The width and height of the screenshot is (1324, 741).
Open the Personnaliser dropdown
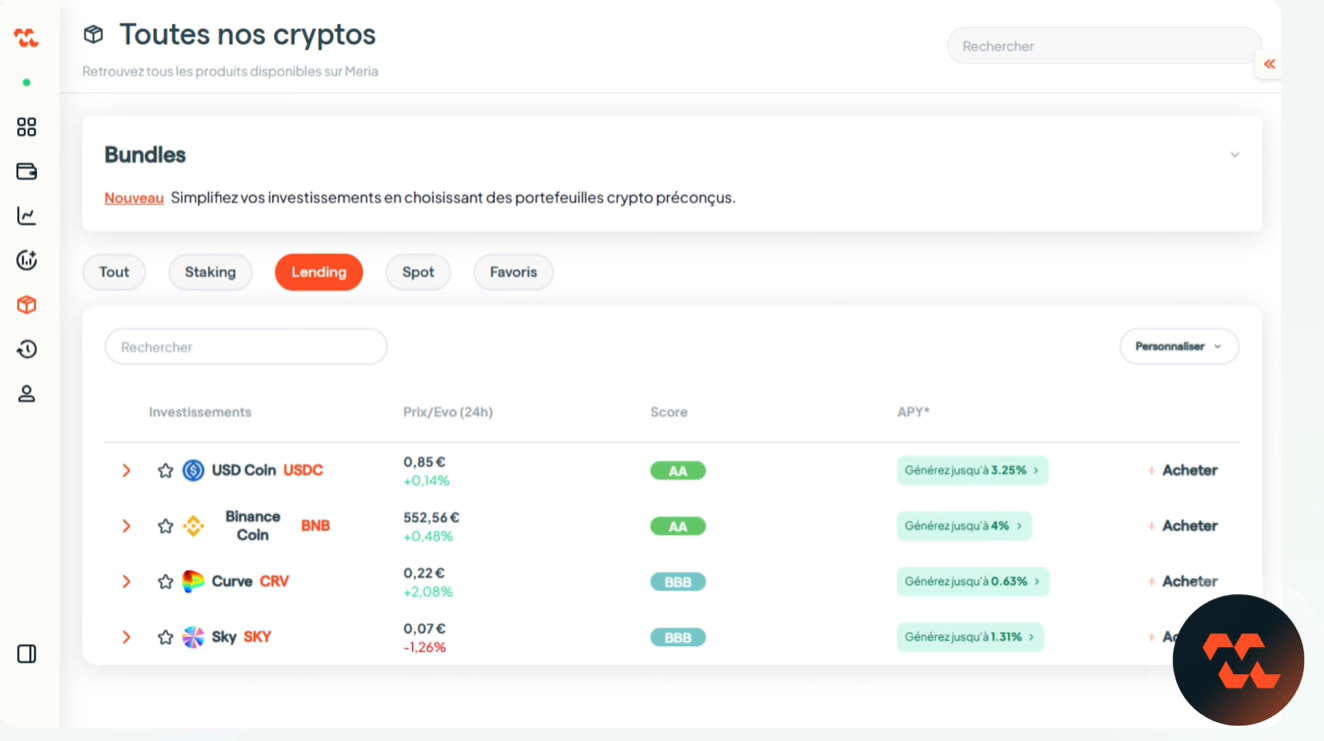(1179, 347)
